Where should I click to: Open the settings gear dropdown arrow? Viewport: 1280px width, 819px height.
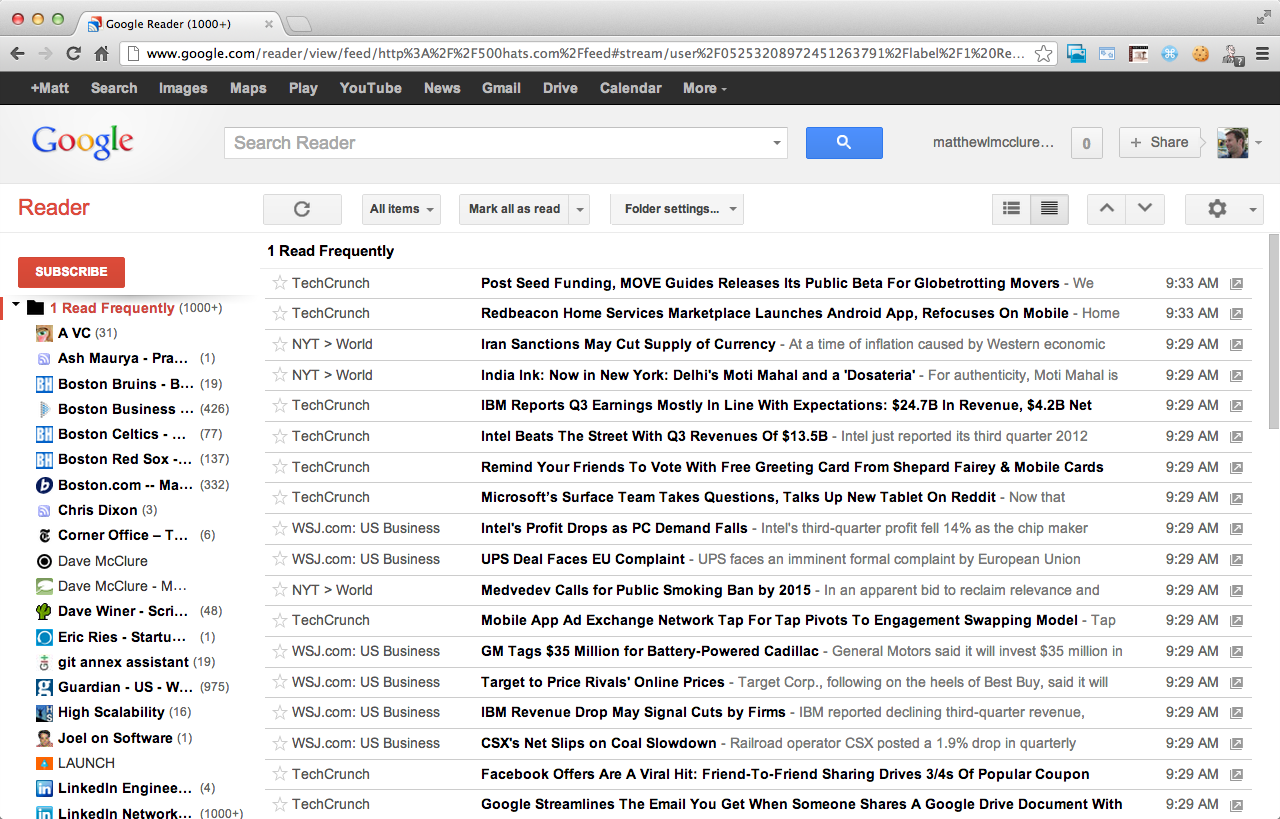click(1253, 210)
